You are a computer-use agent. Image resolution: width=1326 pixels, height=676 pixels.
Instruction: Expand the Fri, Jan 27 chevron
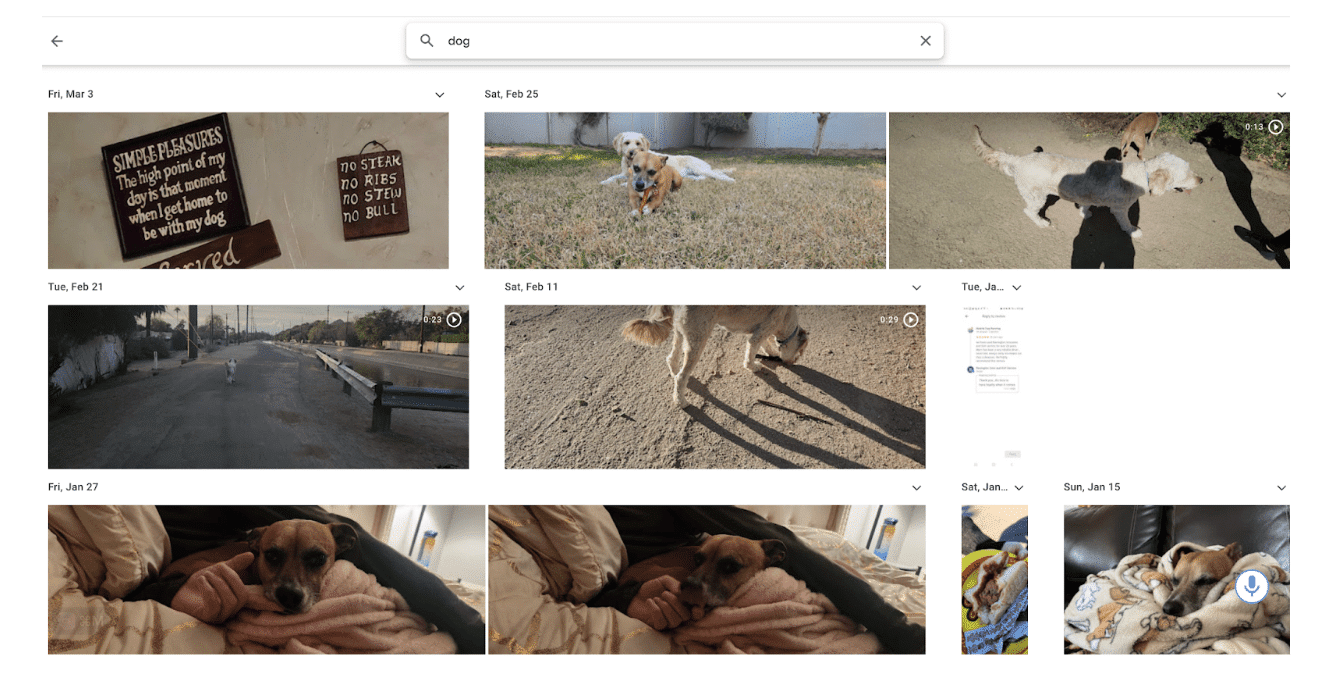(x=916, y=488)
